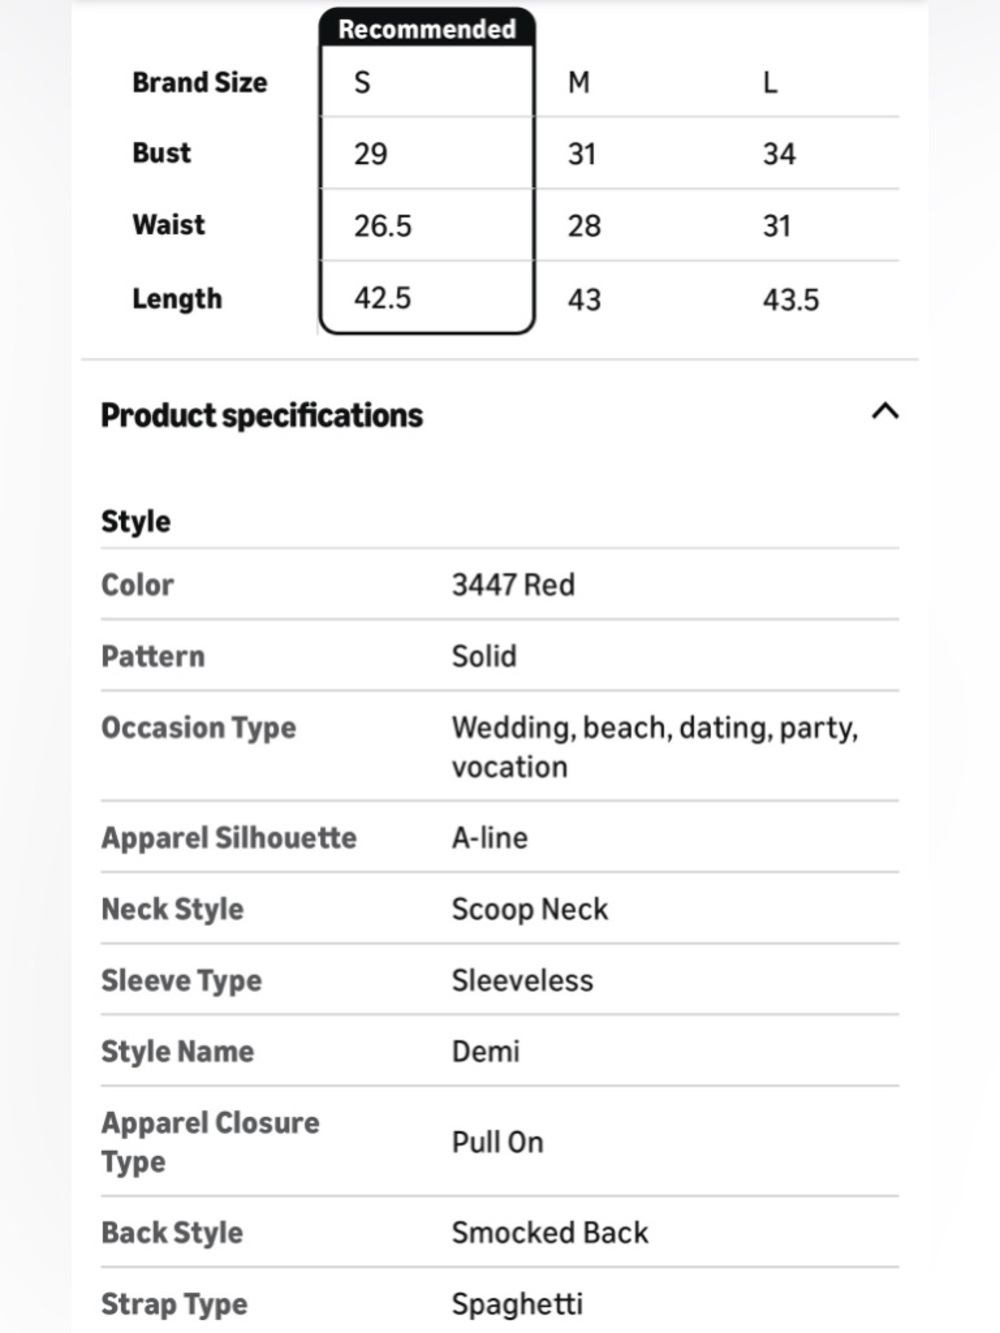Collapse the Product specifications section chevron
Screen dimensions: 1000x1333
coord(885,411)
